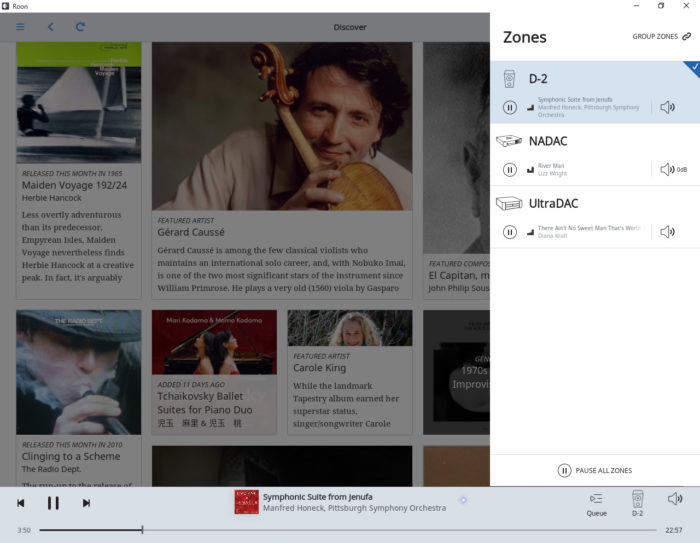The image size is (700, 543).
Task: Click the 22:57 total time label
Action: coord(674,530)
